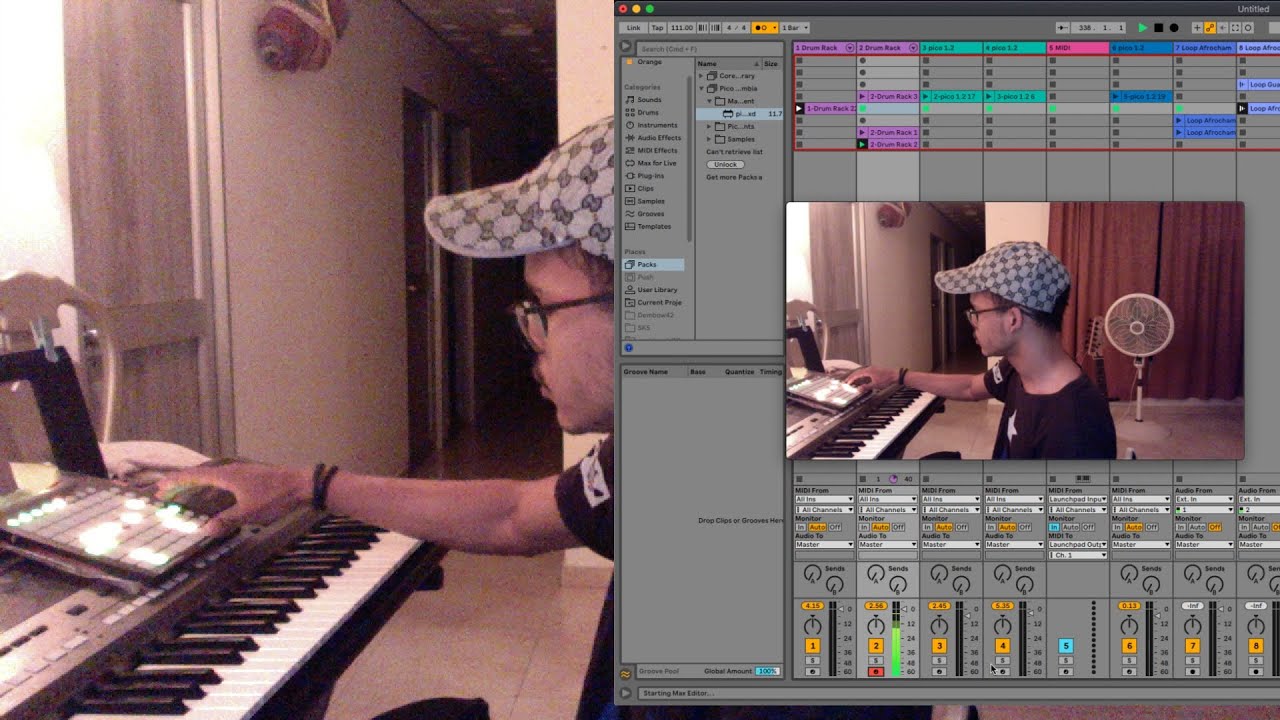Stop playback with the Stop button

(x=1159, y=28)
